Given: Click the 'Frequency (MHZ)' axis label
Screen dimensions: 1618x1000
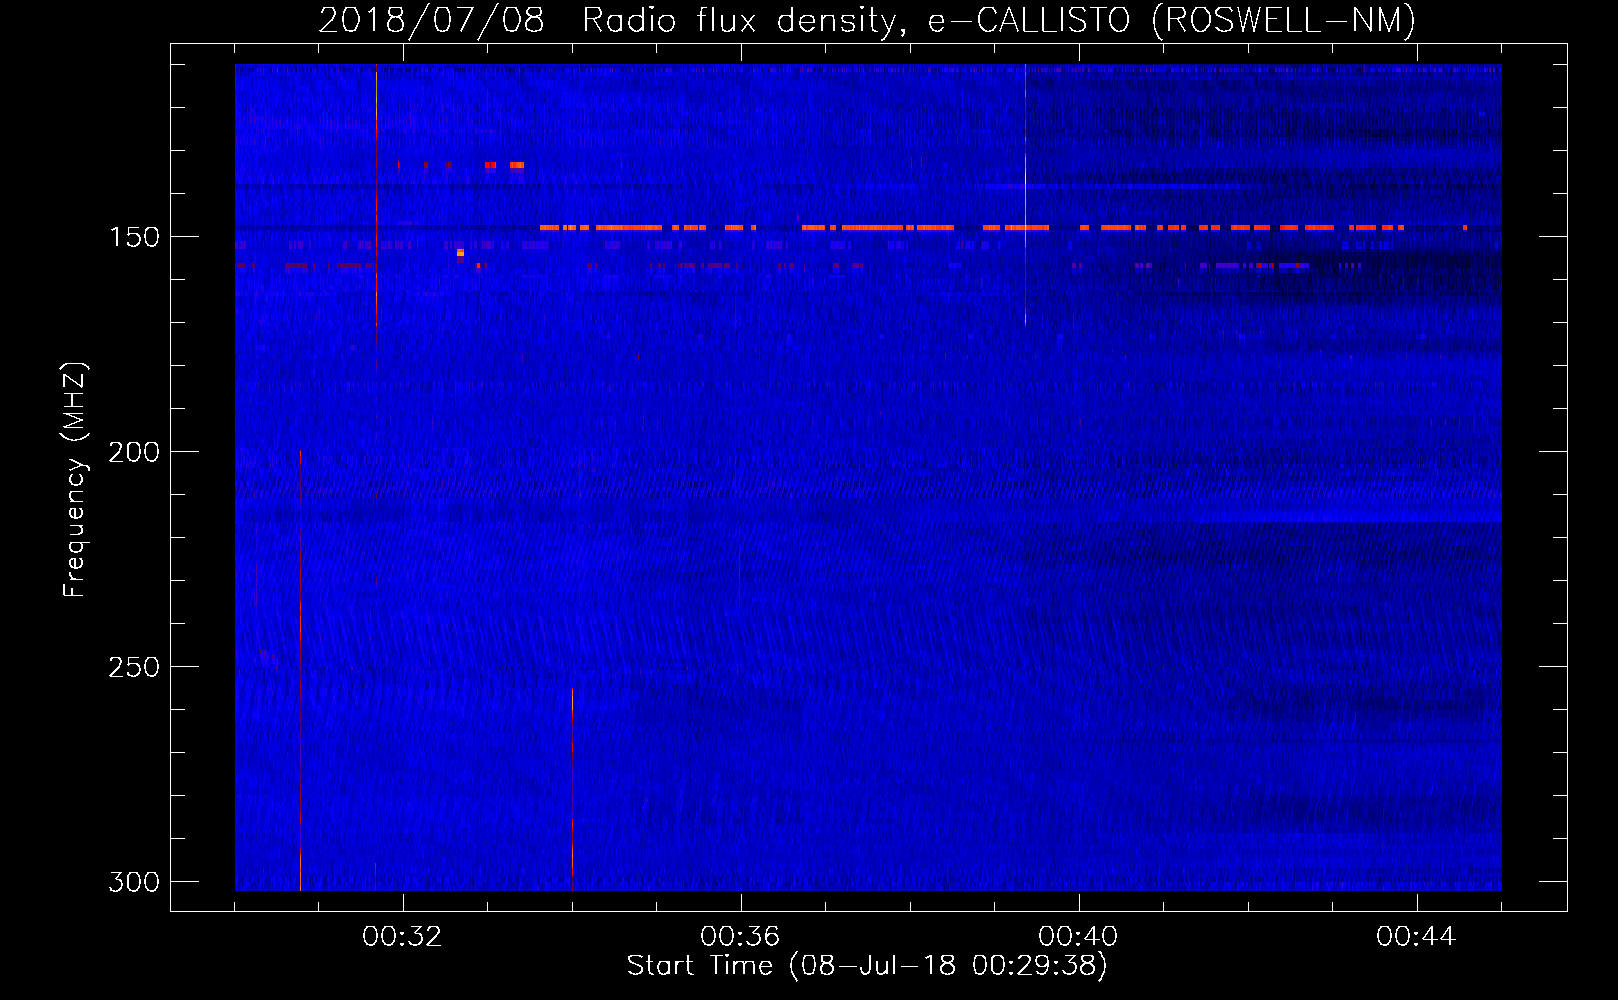Looking at the screenshot, I should click(x=75, y=480).
